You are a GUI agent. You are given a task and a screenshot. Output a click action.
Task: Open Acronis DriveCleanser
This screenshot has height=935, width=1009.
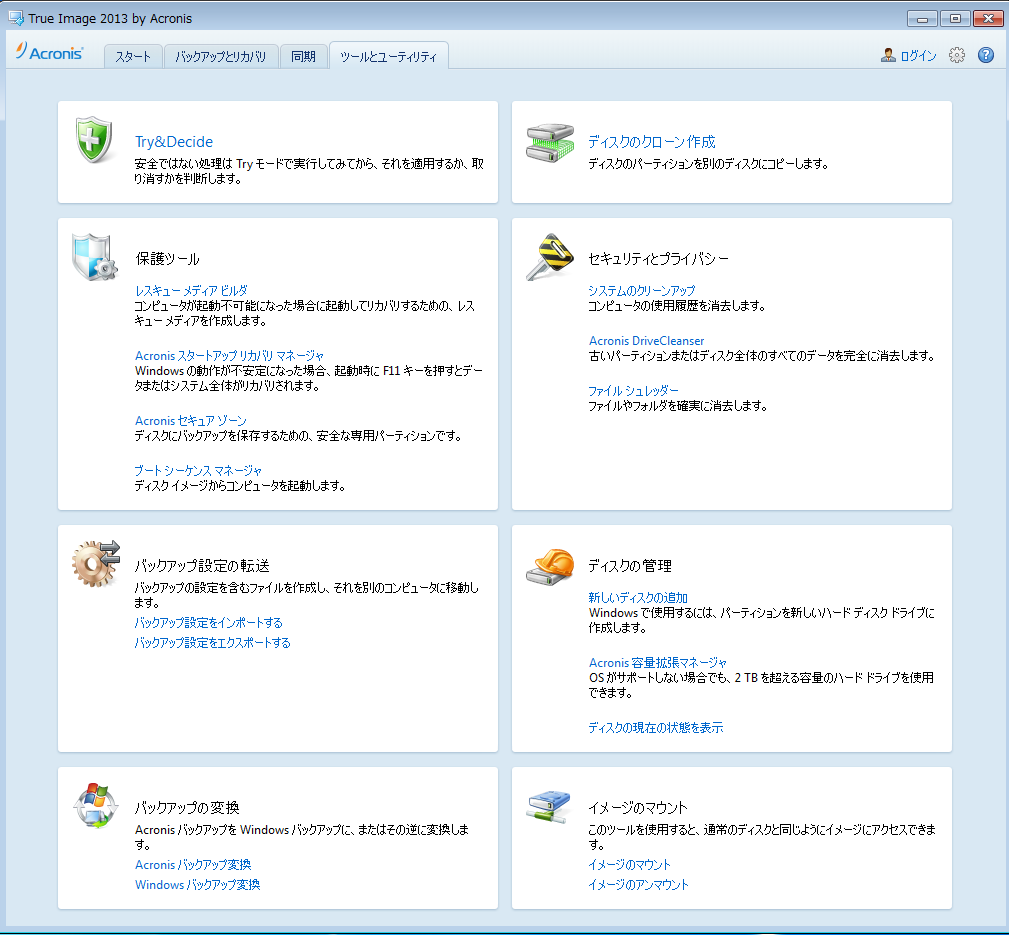pyautogui.click(x=646, y=340)
